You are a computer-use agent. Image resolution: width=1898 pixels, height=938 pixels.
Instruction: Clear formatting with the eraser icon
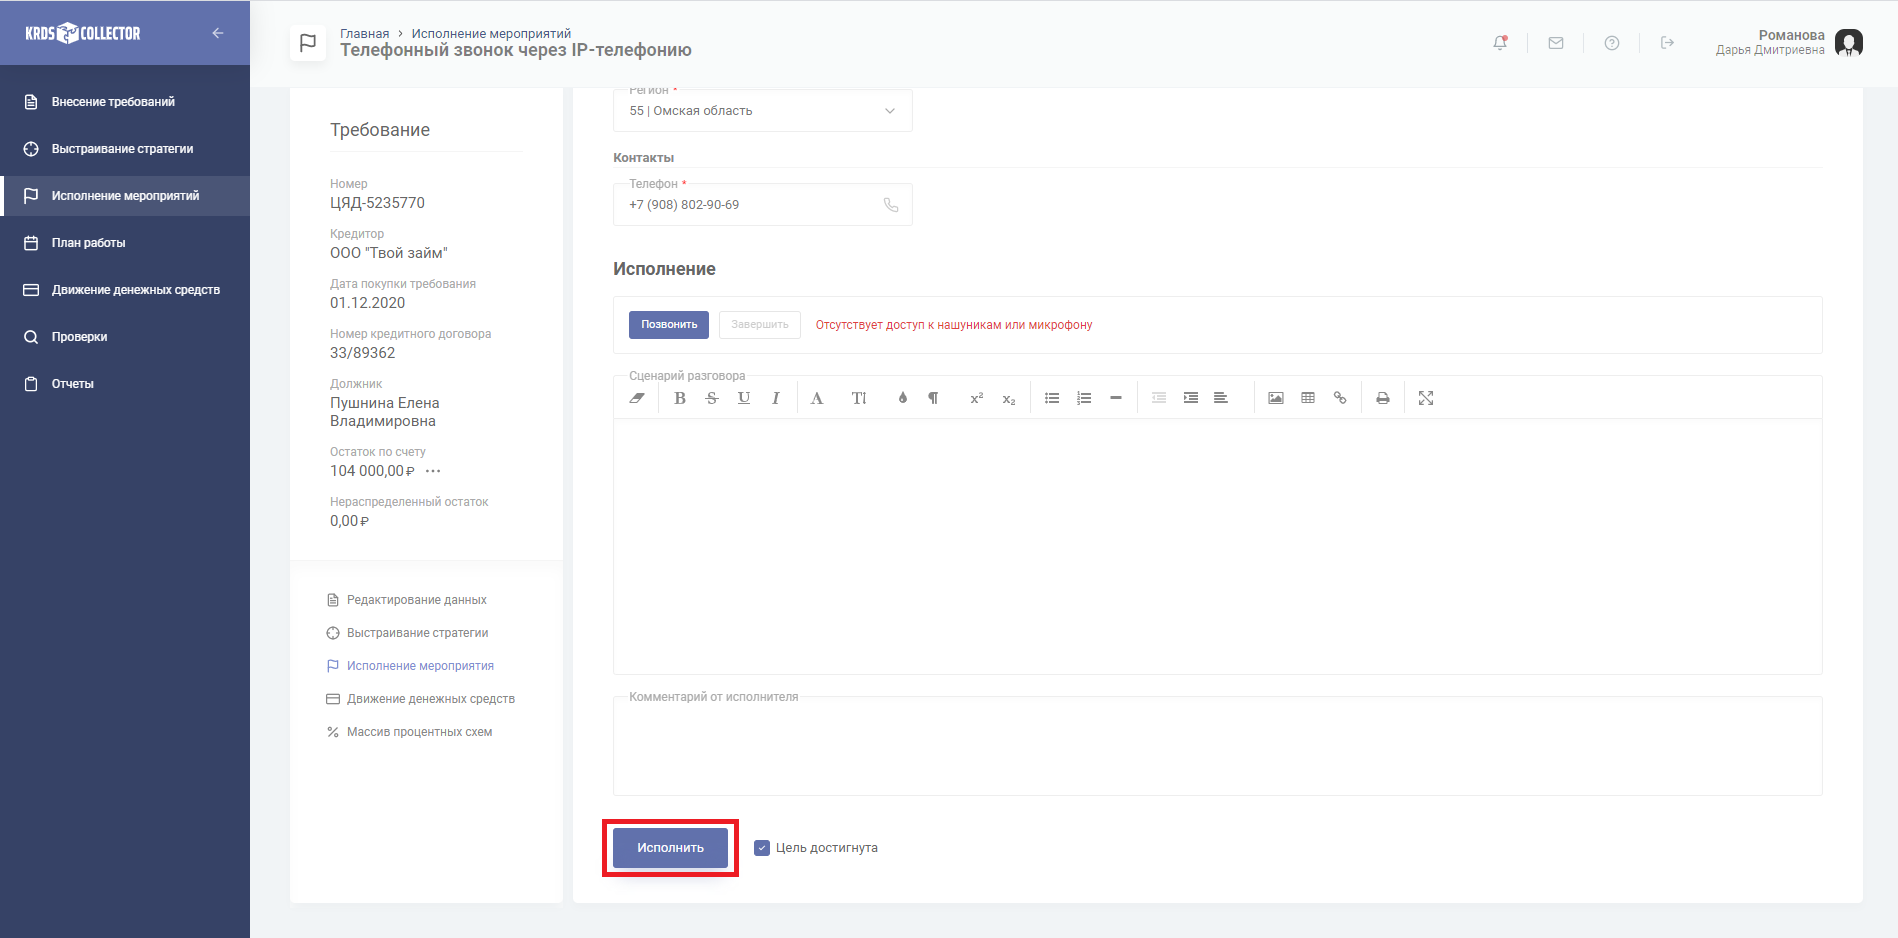[637, 398]
